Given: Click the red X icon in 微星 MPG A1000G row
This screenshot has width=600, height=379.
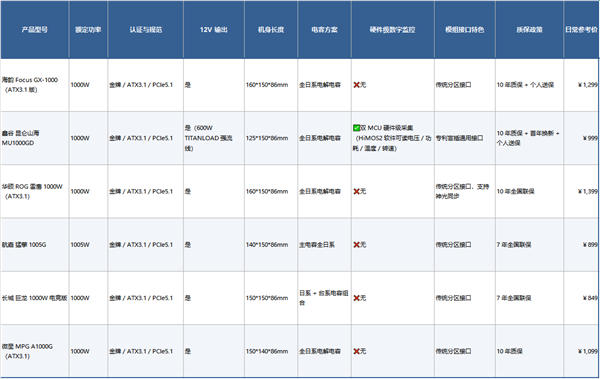Looking at the screenshot, I should click(356, 351).
